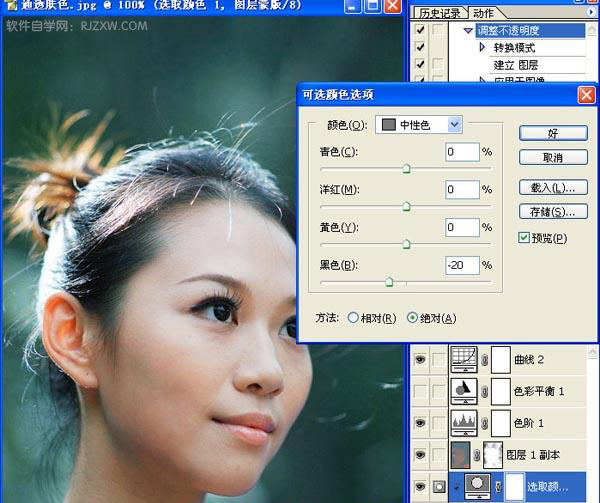Click the 黑色(B) slider handle
This screenshot has height=503, width=600.
389,282
